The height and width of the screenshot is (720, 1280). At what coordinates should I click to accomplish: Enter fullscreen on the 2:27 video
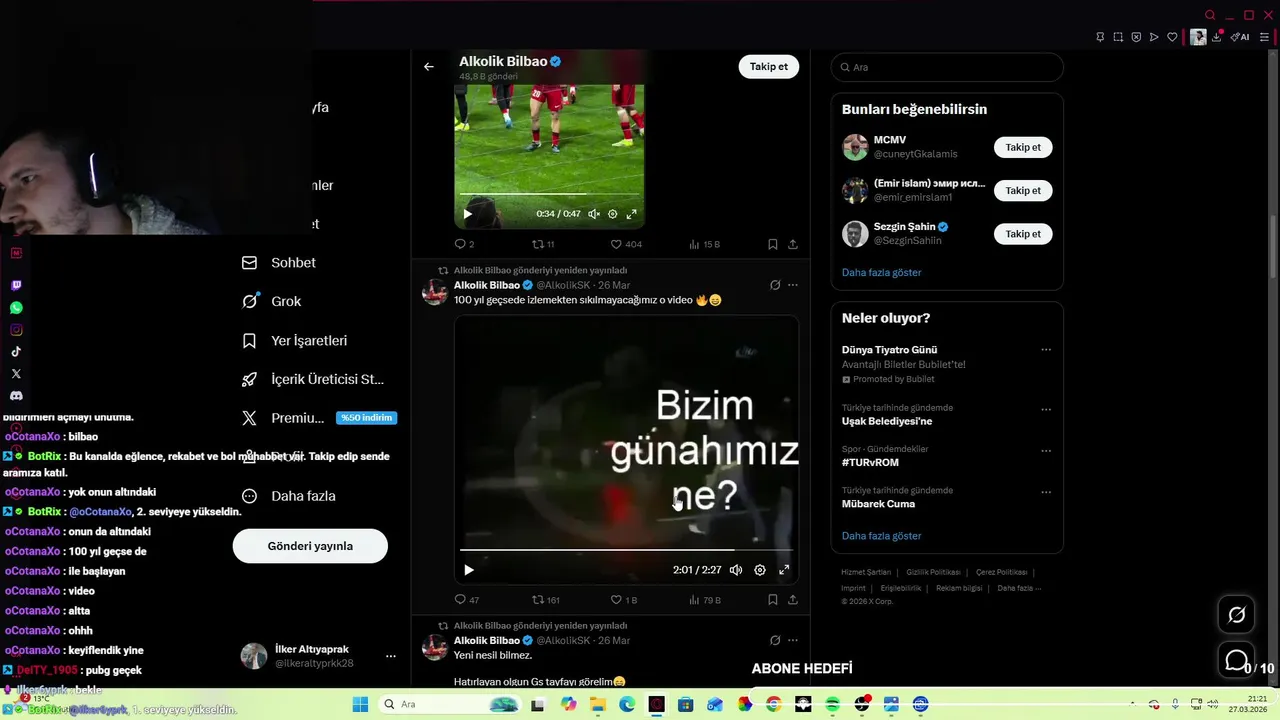(x=784, y=570)
